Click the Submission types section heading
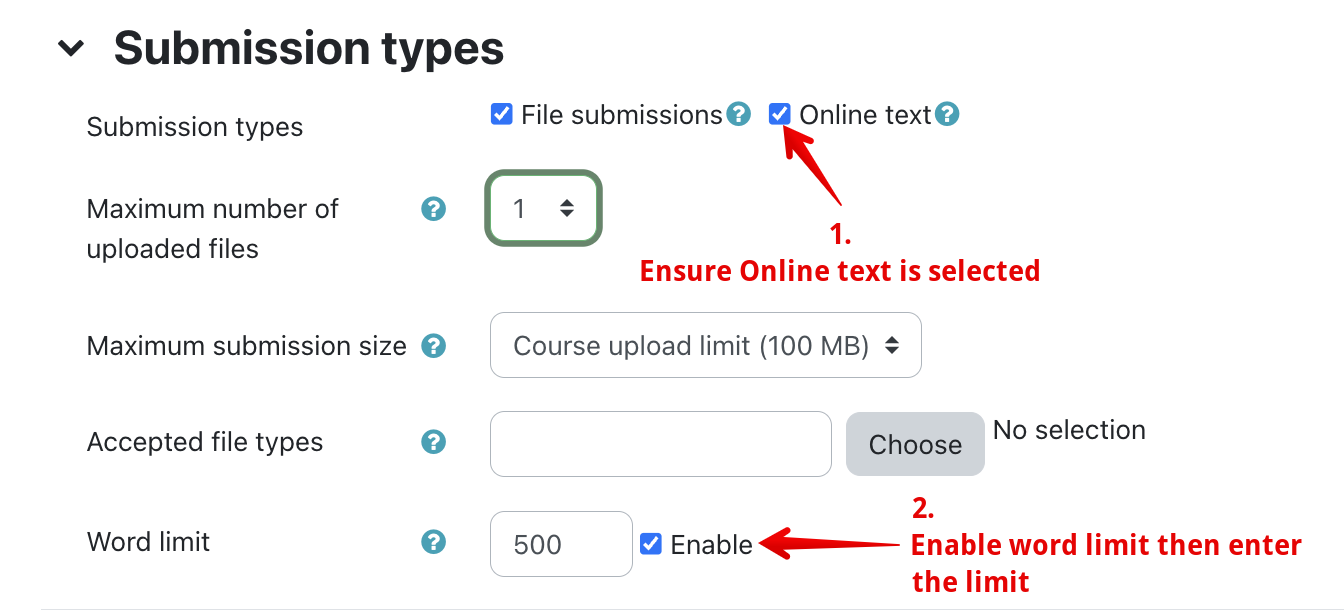1344x612 pixels. point(308,48)
